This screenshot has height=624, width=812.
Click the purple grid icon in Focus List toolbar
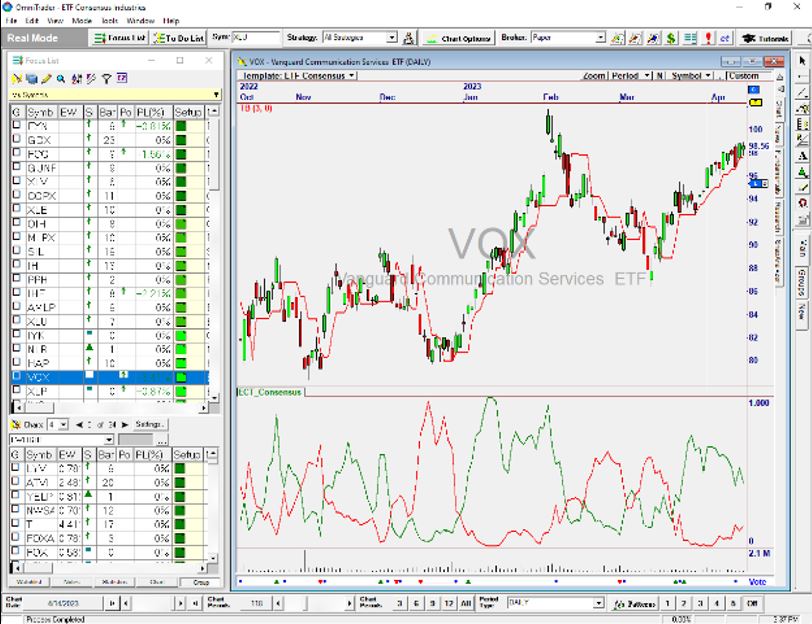(x=122, y=78)
